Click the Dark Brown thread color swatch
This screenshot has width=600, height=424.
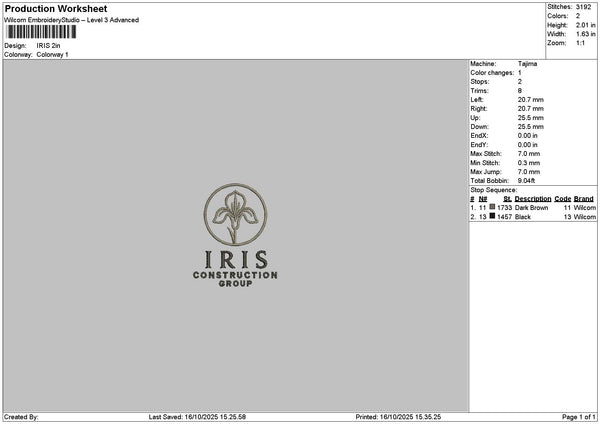click(x=492, y=207)
